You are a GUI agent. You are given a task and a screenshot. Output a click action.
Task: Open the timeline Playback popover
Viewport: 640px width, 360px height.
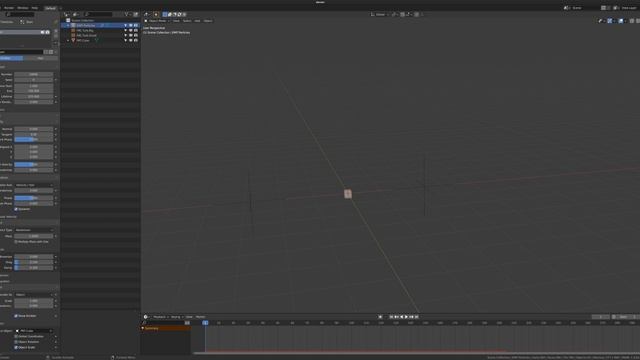point(160,317)
